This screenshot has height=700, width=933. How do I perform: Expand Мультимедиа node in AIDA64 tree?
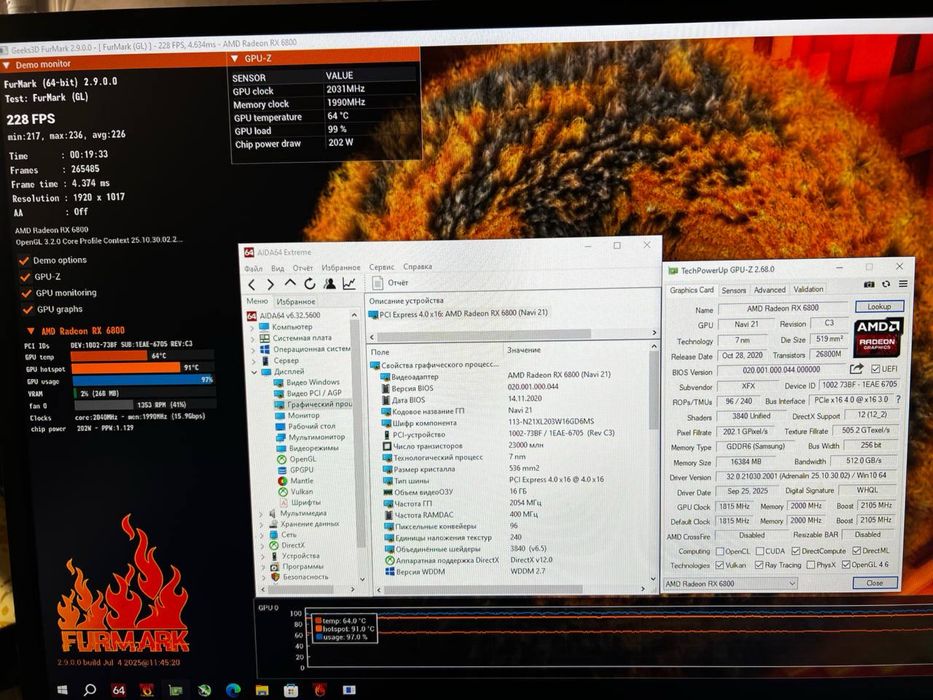[x=261, y=513]
